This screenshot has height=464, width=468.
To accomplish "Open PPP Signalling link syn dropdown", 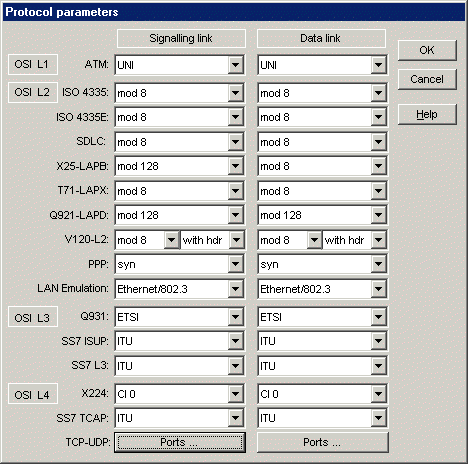I will point(235,264).
